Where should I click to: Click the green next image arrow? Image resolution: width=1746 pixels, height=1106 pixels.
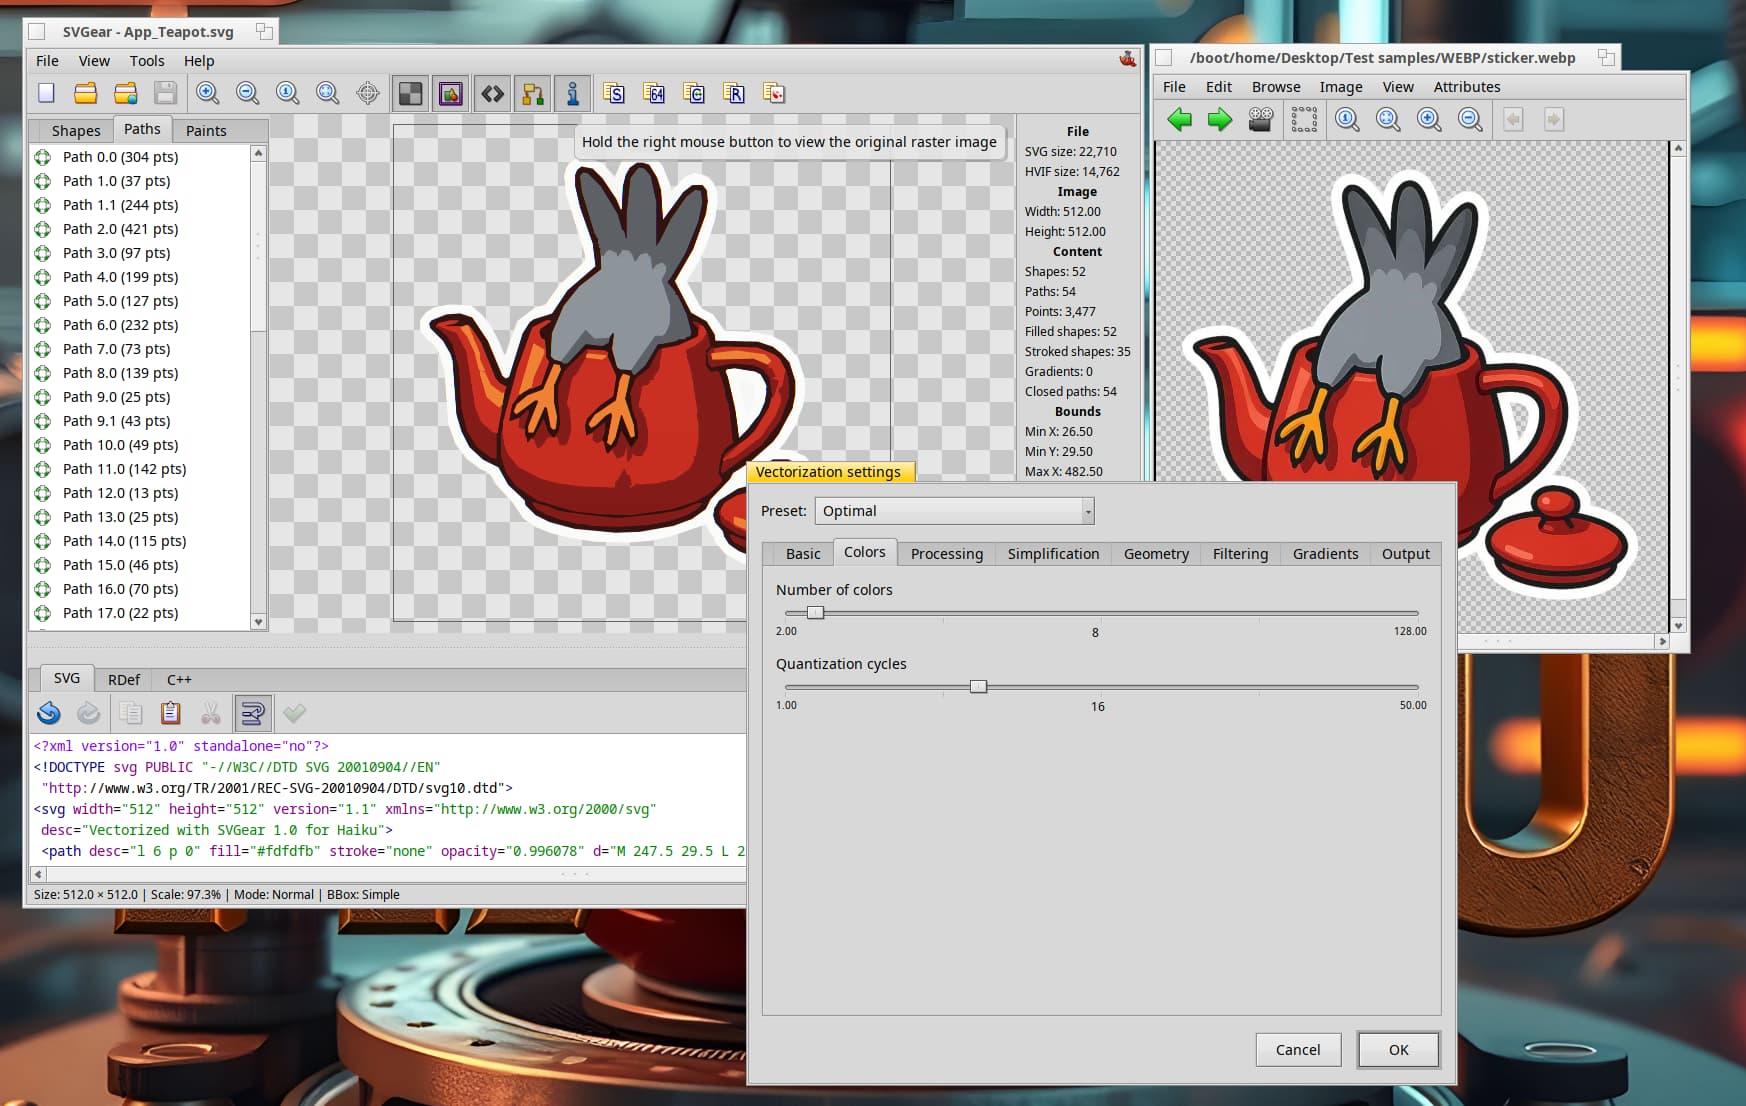pos(1220,120)
